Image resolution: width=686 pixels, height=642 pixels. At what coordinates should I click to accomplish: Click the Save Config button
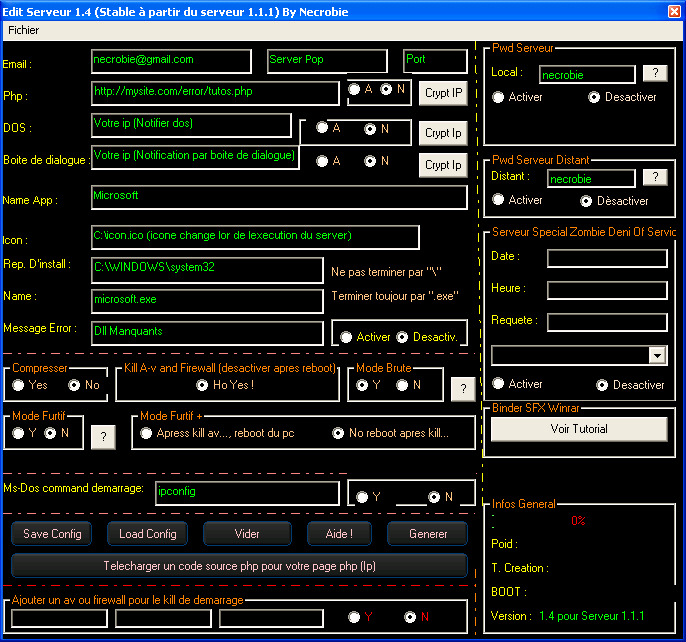pos(52,534)
